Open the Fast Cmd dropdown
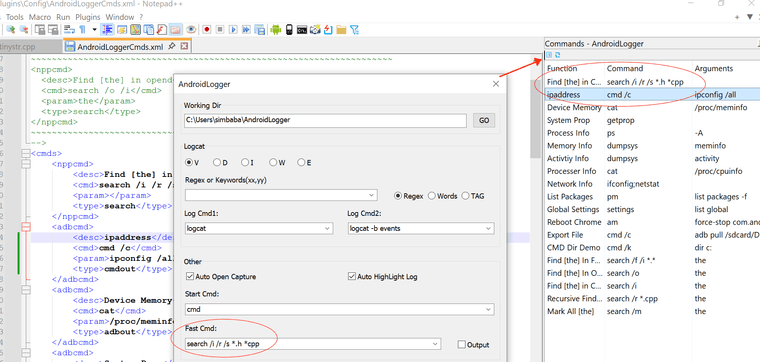The height and width of the screenshot is (362, 760). click(435, 344)
